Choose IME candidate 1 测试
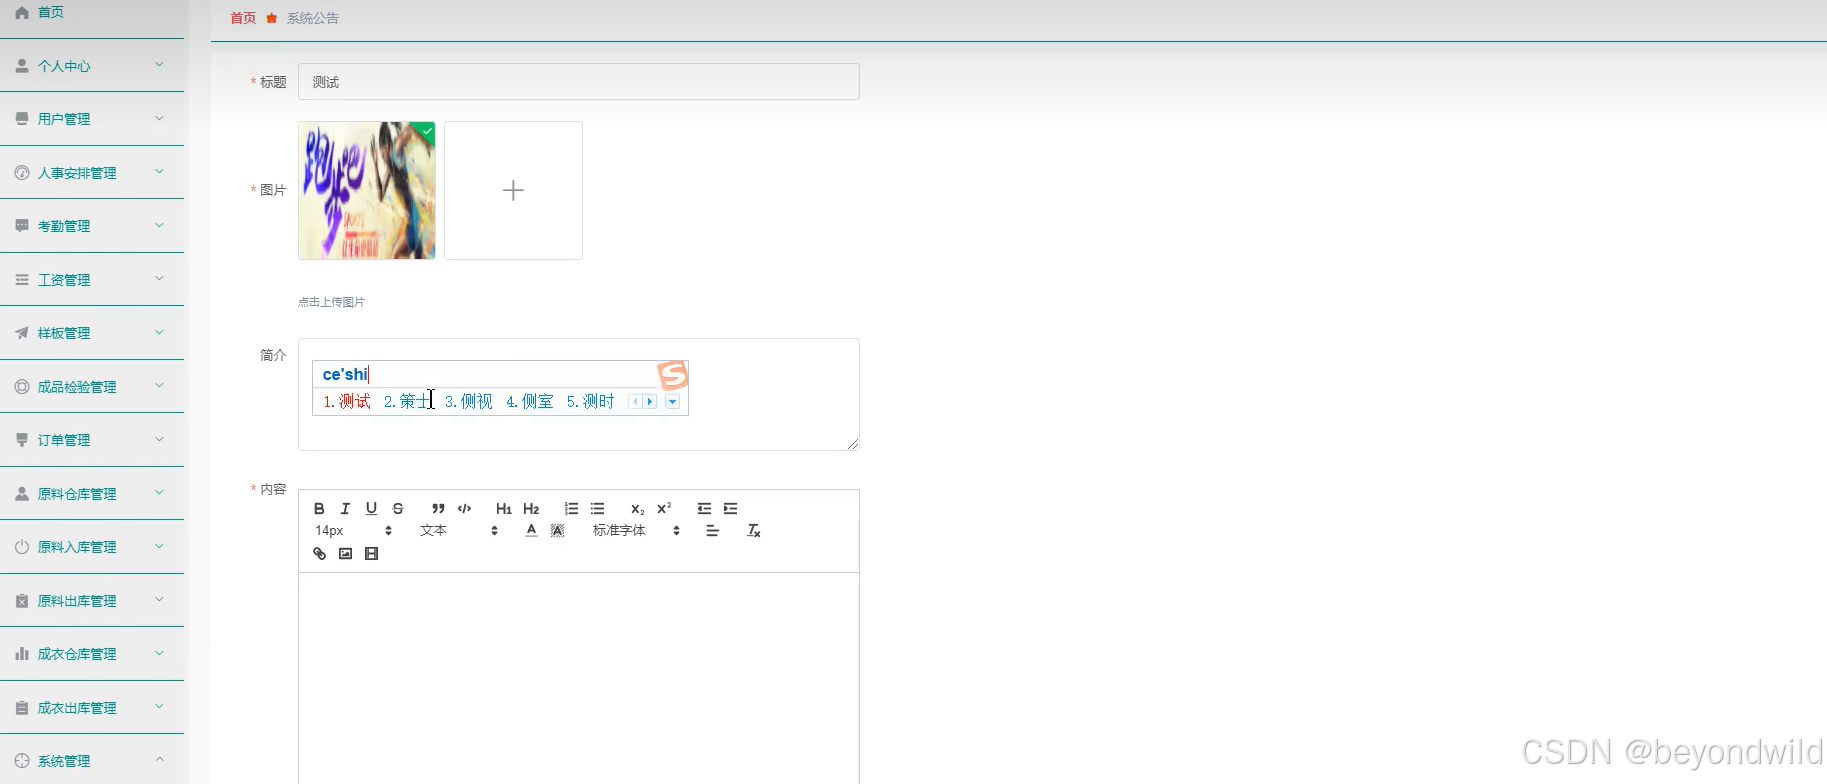Viewport: 1827px width, 784px height. coord(347,401)
